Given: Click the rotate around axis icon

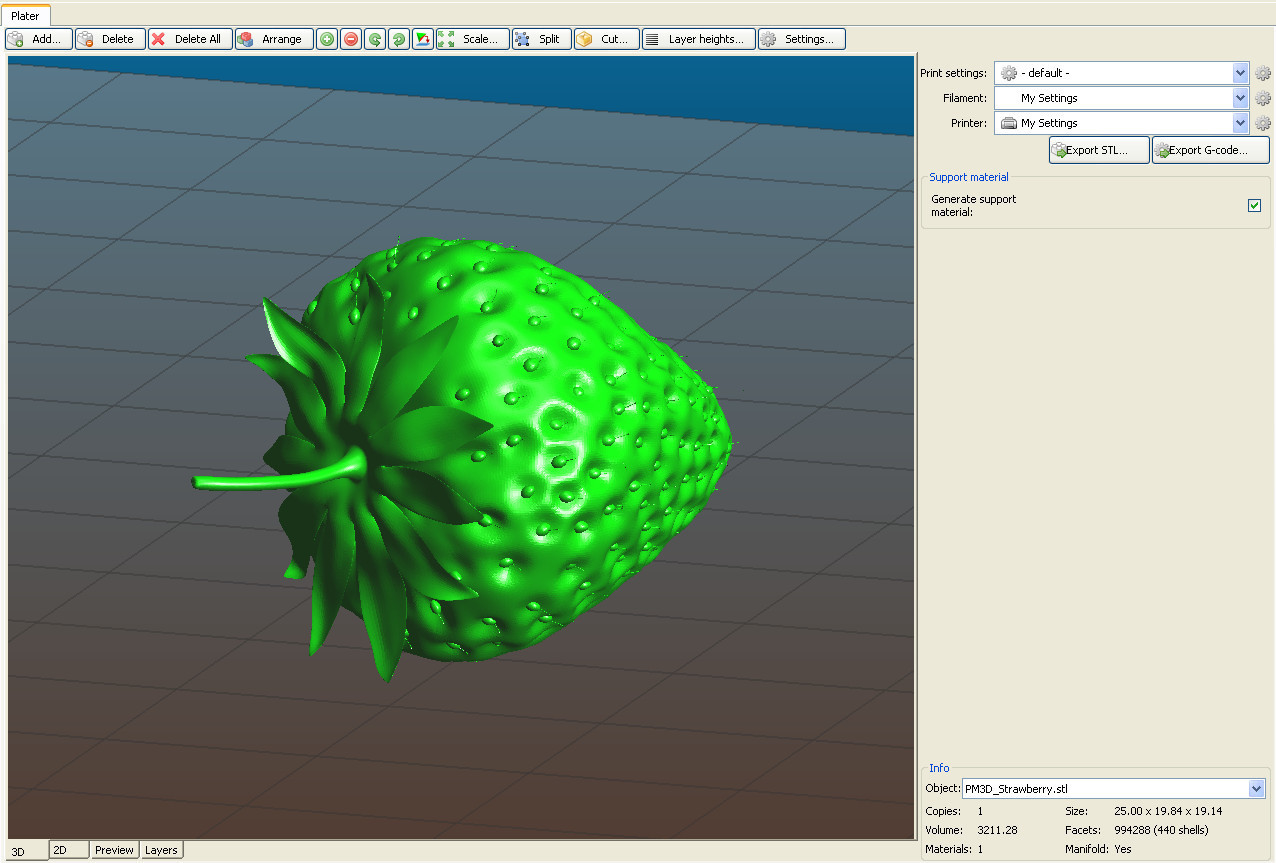Looking at the screenshot, I should point(423,39).
